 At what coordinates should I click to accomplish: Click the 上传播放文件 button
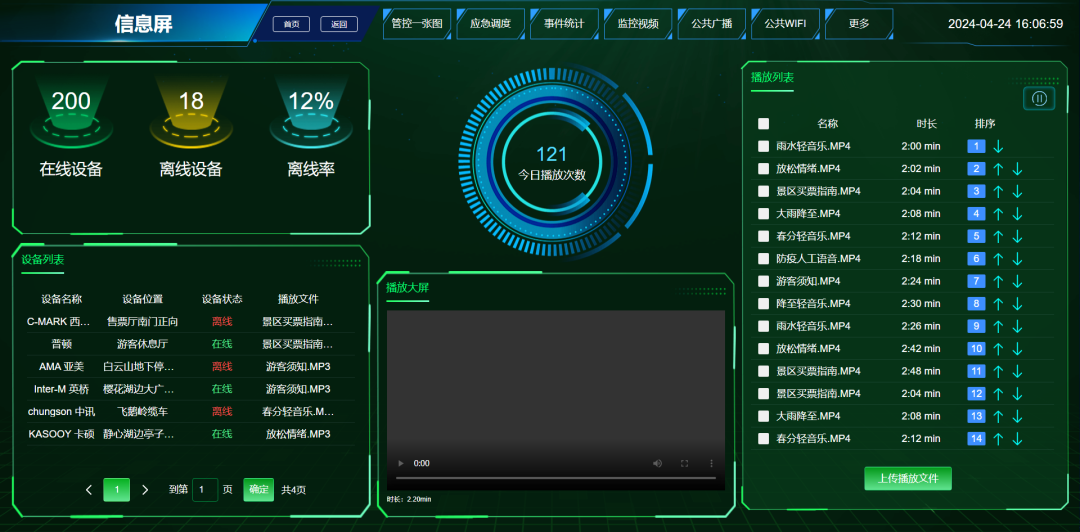(x=908, y=479)
